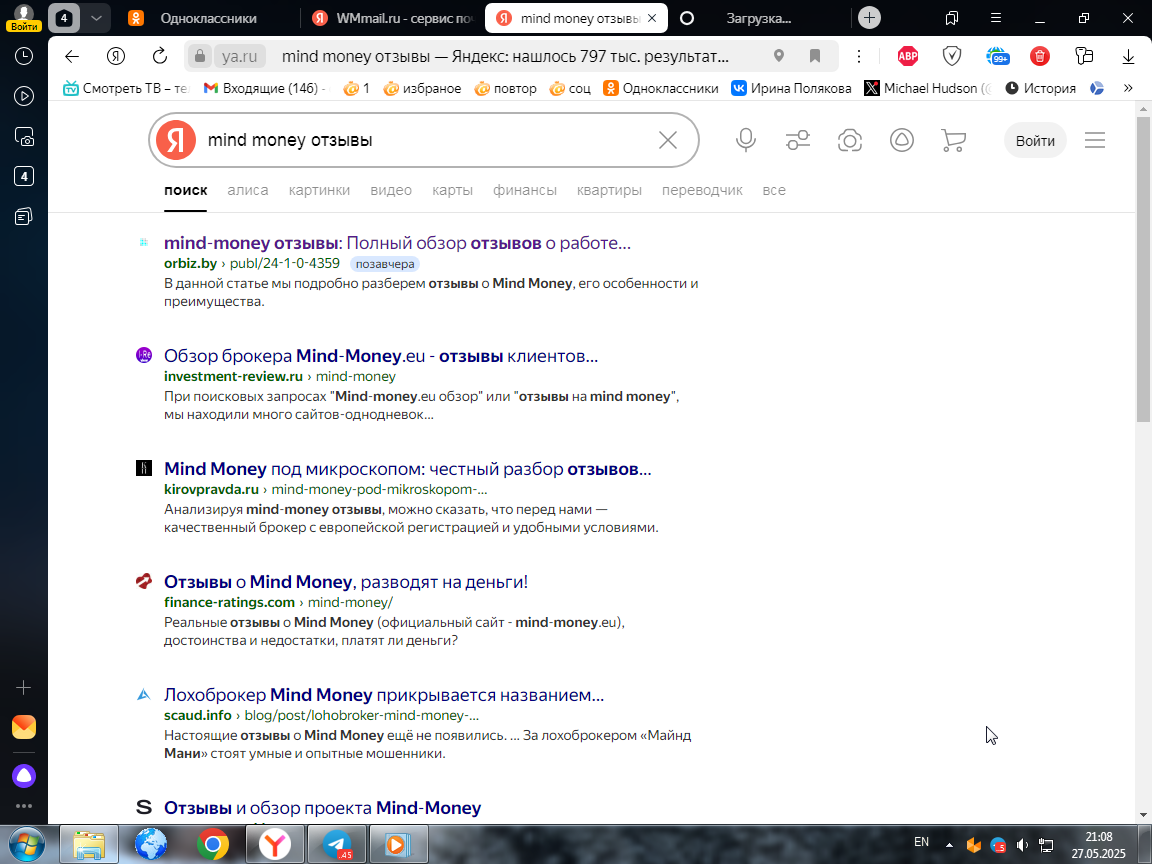Expand tab group dropdown arrow
The width and height of the screenshot is (1152, 864).
96,18
